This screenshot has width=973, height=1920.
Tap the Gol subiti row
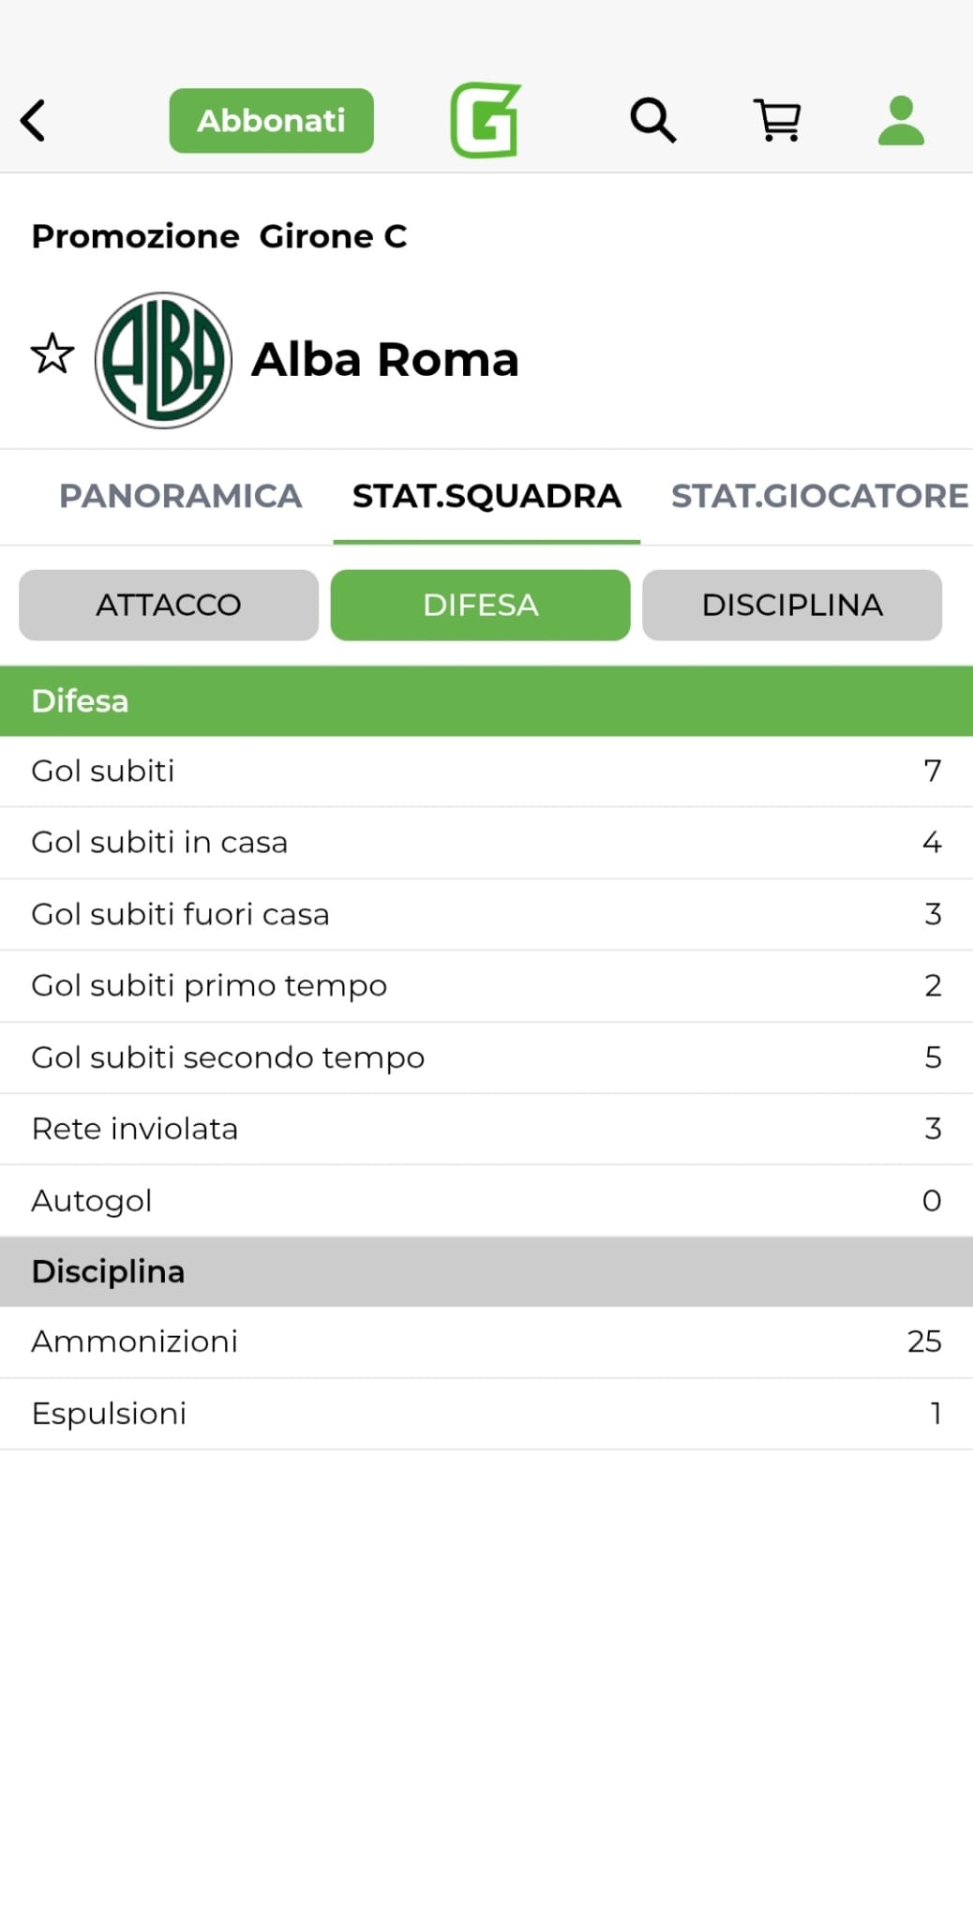coord(486,771)
